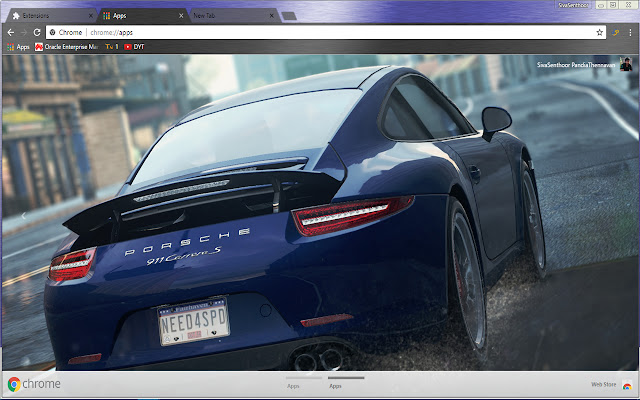Open the DYT YouTube bookmark
The height and width of the screenshot is (400, 640).
tap(134, 47)
